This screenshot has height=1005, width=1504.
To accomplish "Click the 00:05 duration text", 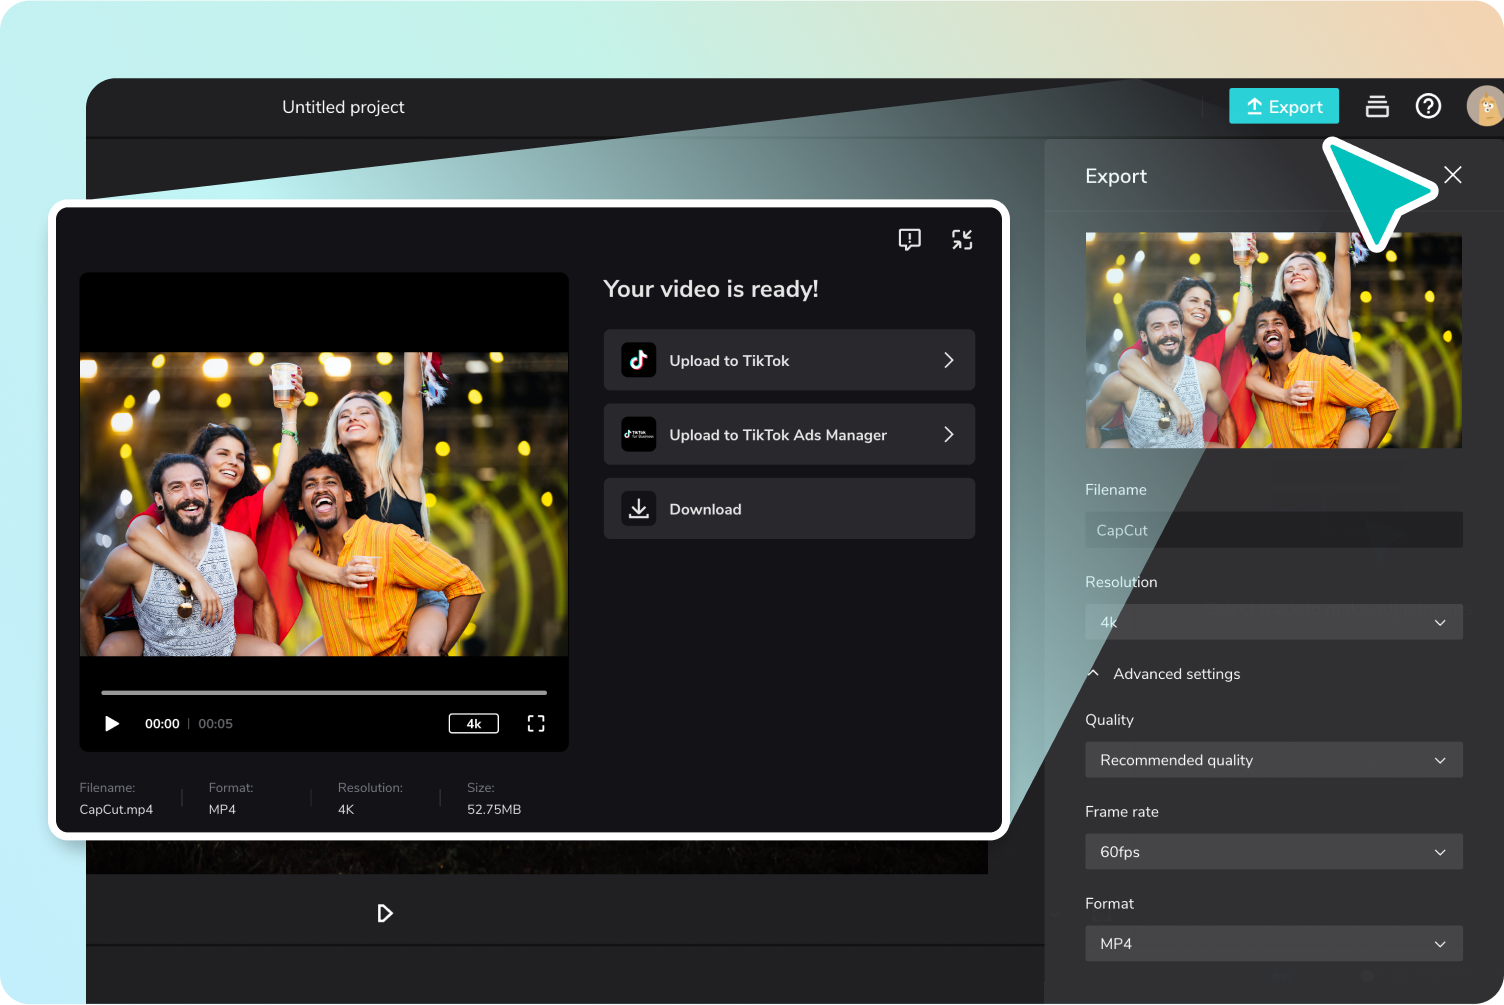I will pyautogui.click(x=215, y=723).
